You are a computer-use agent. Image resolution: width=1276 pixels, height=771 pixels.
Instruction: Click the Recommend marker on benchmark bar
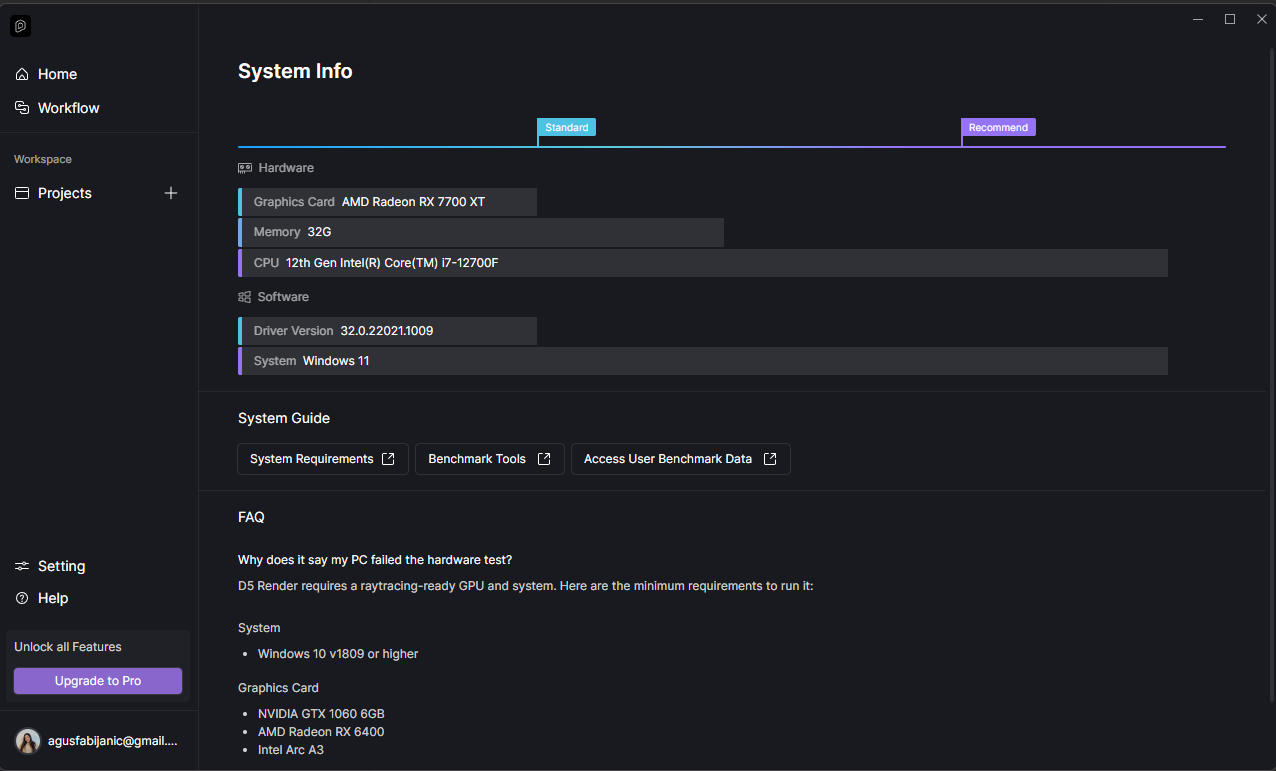click(x=998, y=128)
